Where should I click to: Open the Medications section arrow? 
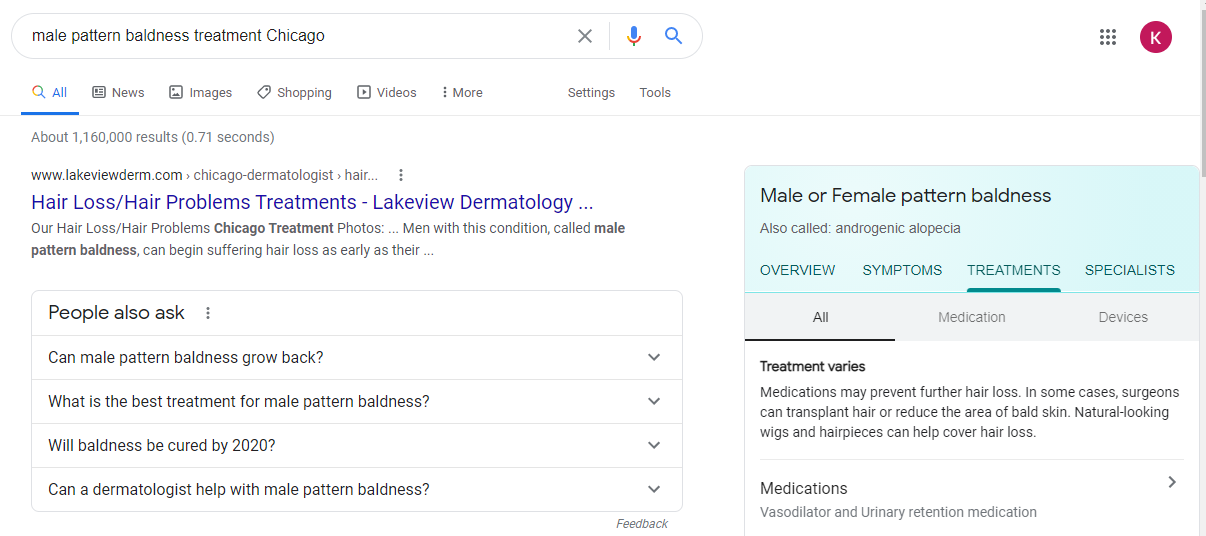tap(1172, 482)
